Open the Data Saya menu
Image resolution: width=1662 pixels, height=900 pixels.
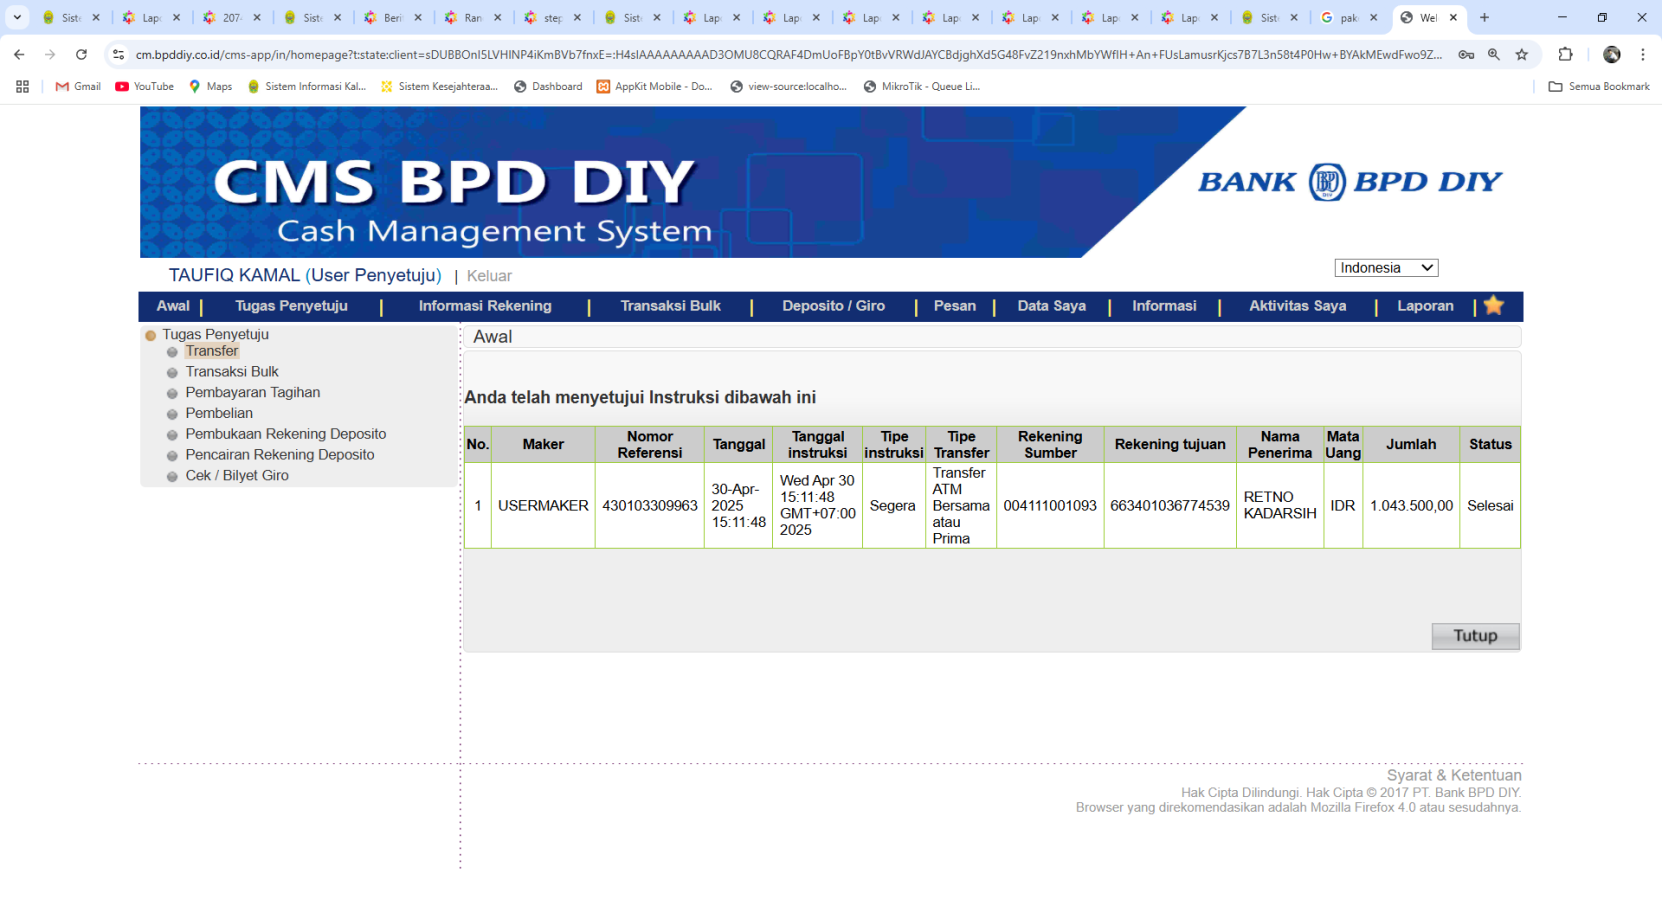[x=1051, y=306]
